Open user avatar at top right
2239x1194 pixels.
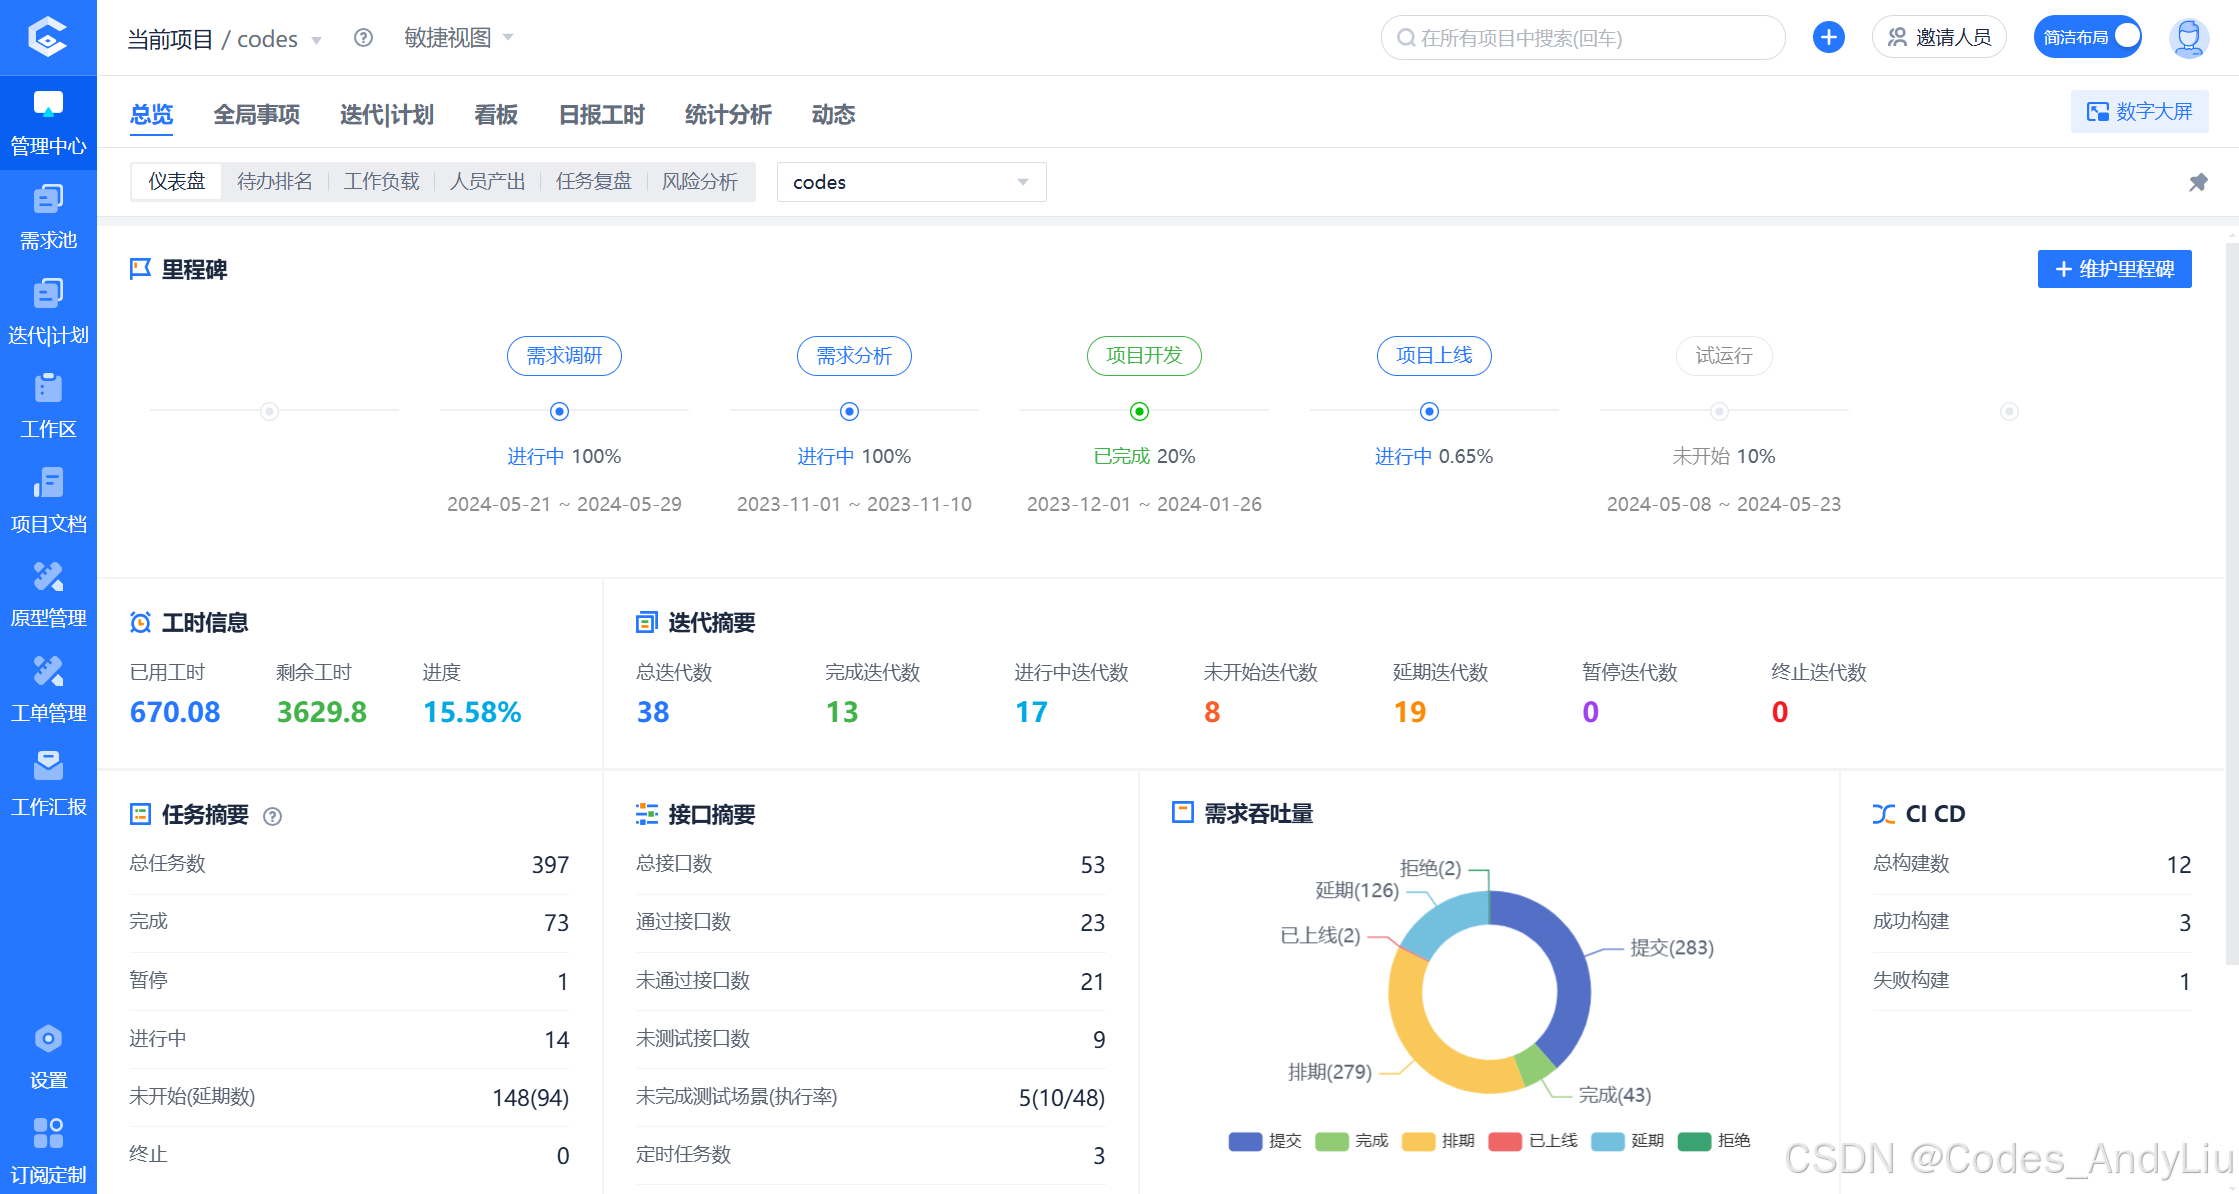coord(2188,38)
